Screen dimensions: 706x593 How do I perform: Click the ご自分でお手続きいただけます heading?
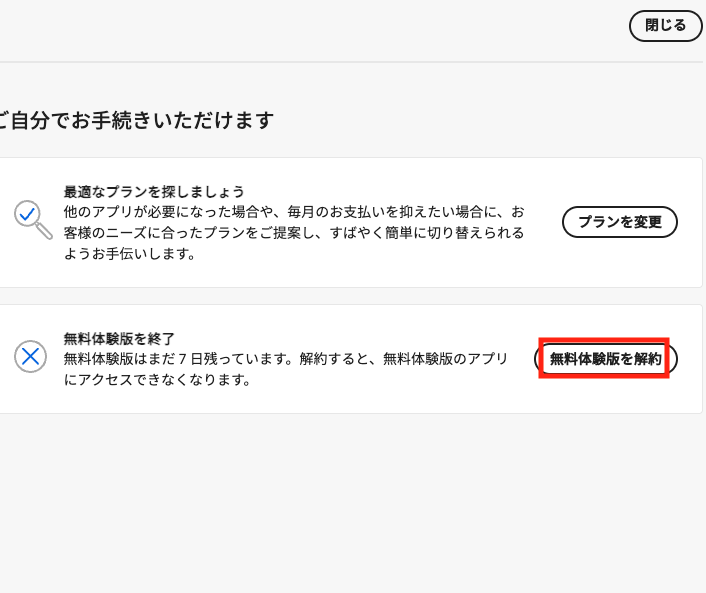pyautogui.click(x=136, y=121)
